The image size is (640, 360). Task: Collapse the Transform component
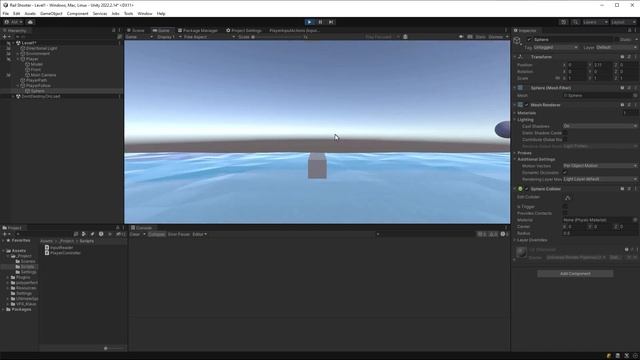coord(515,57)
